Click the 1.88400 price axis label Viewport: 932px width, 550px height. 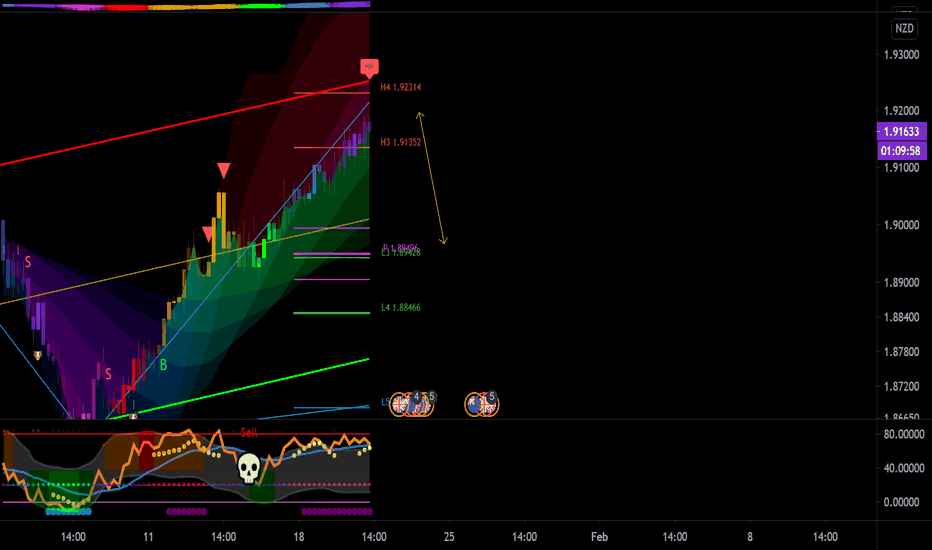pyautogui.click(x=901, y=317)
